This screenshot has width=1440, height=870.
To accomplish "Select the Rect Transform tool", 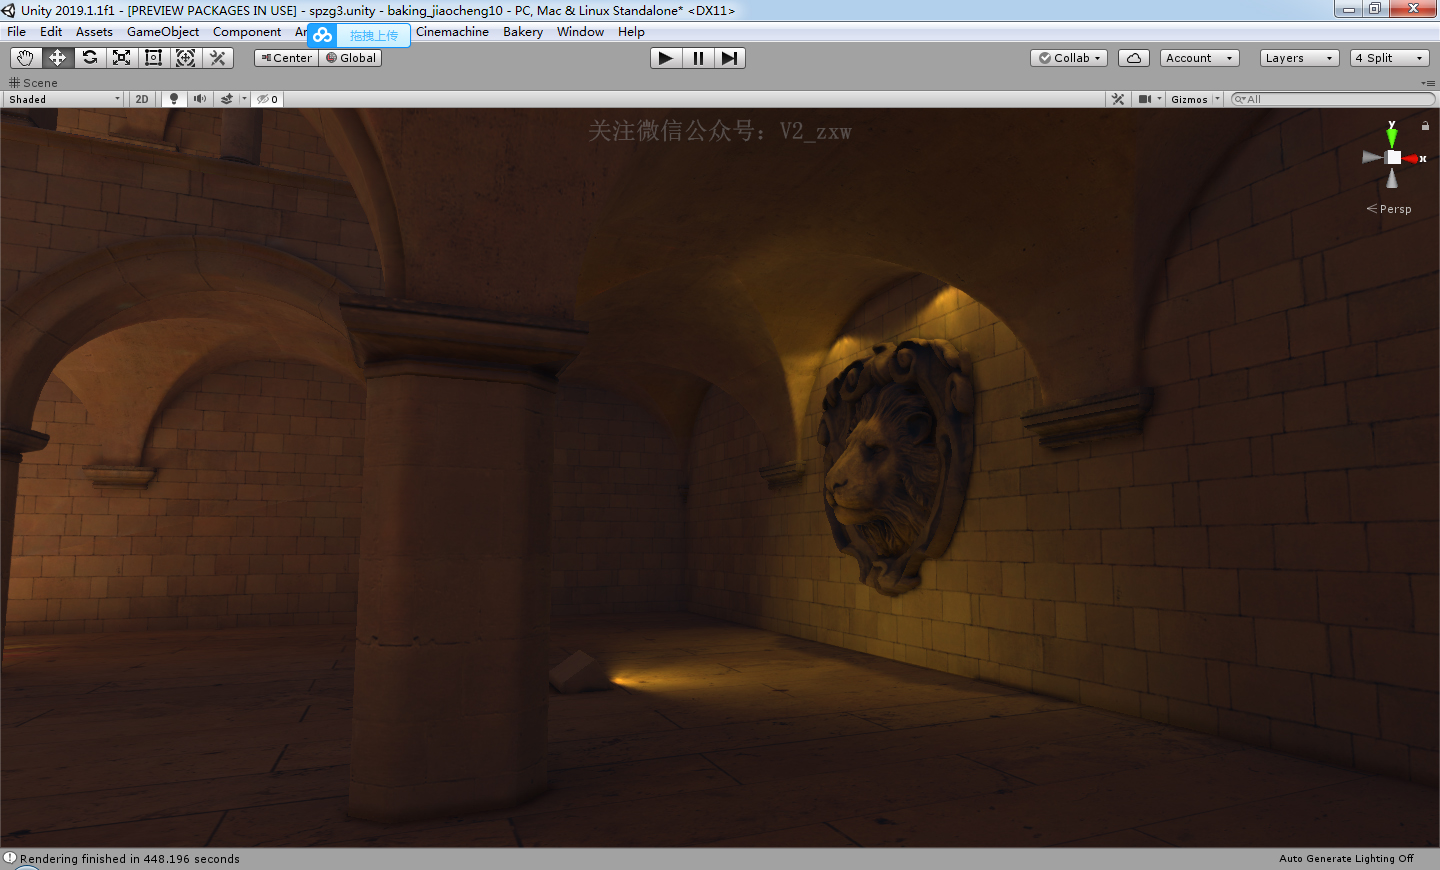I will pyautogui.click(x=153, y=58).
